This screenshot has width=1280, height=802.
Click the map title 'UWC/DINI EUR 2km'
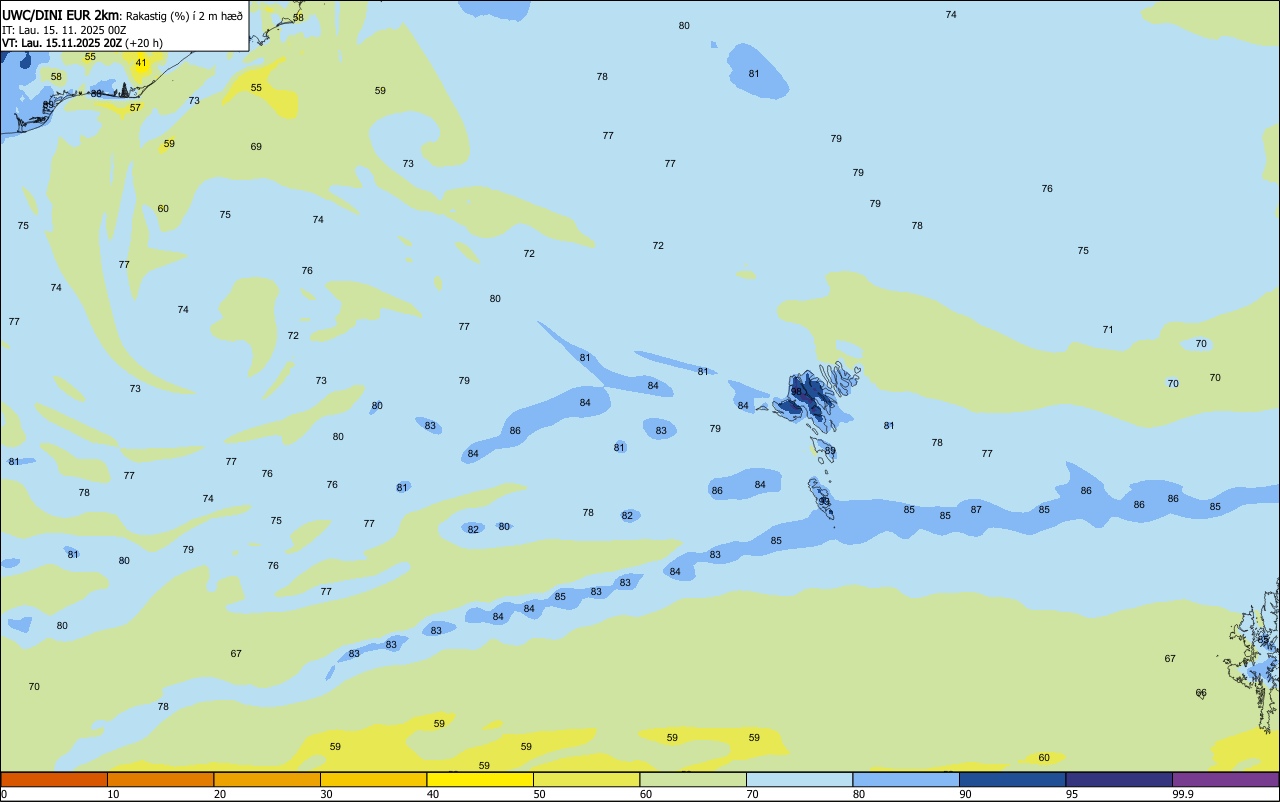tap(60, 15)
